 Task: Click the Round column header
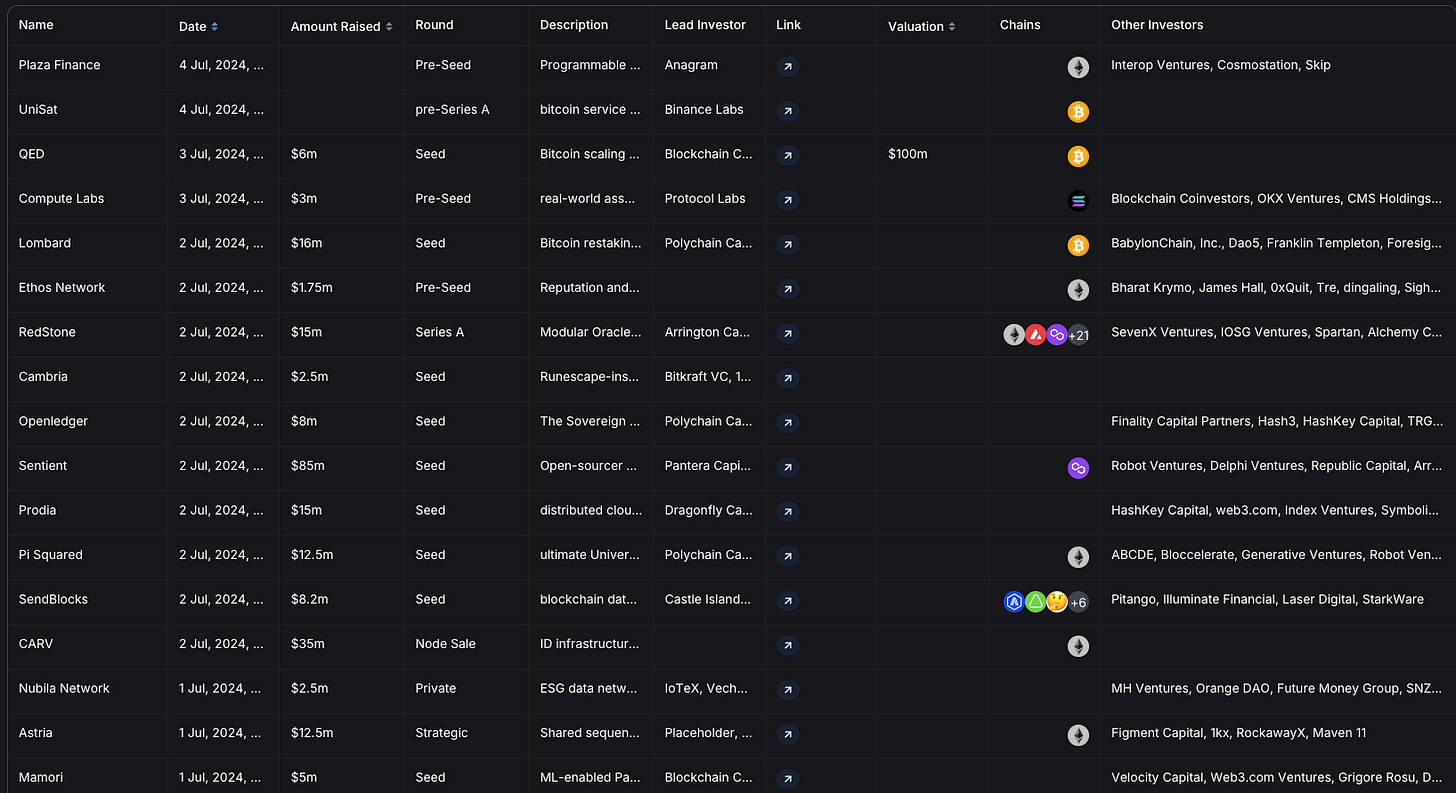[434, 25]
